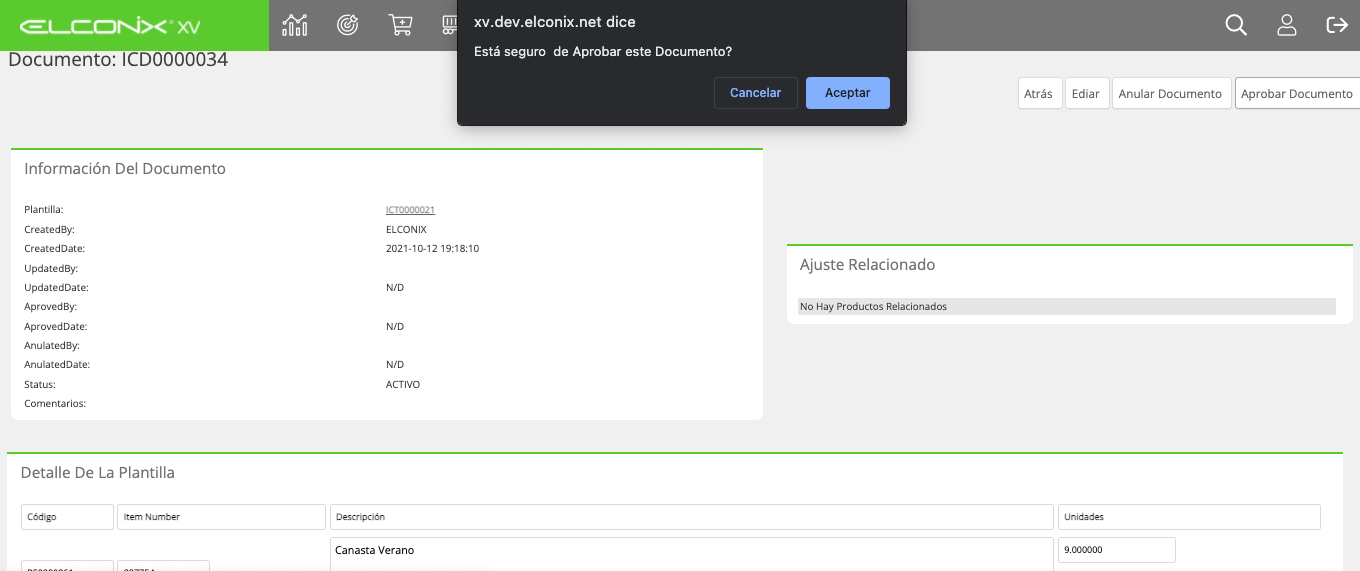
Task: Open the user profile icon
Action: tap(1287, 25)
